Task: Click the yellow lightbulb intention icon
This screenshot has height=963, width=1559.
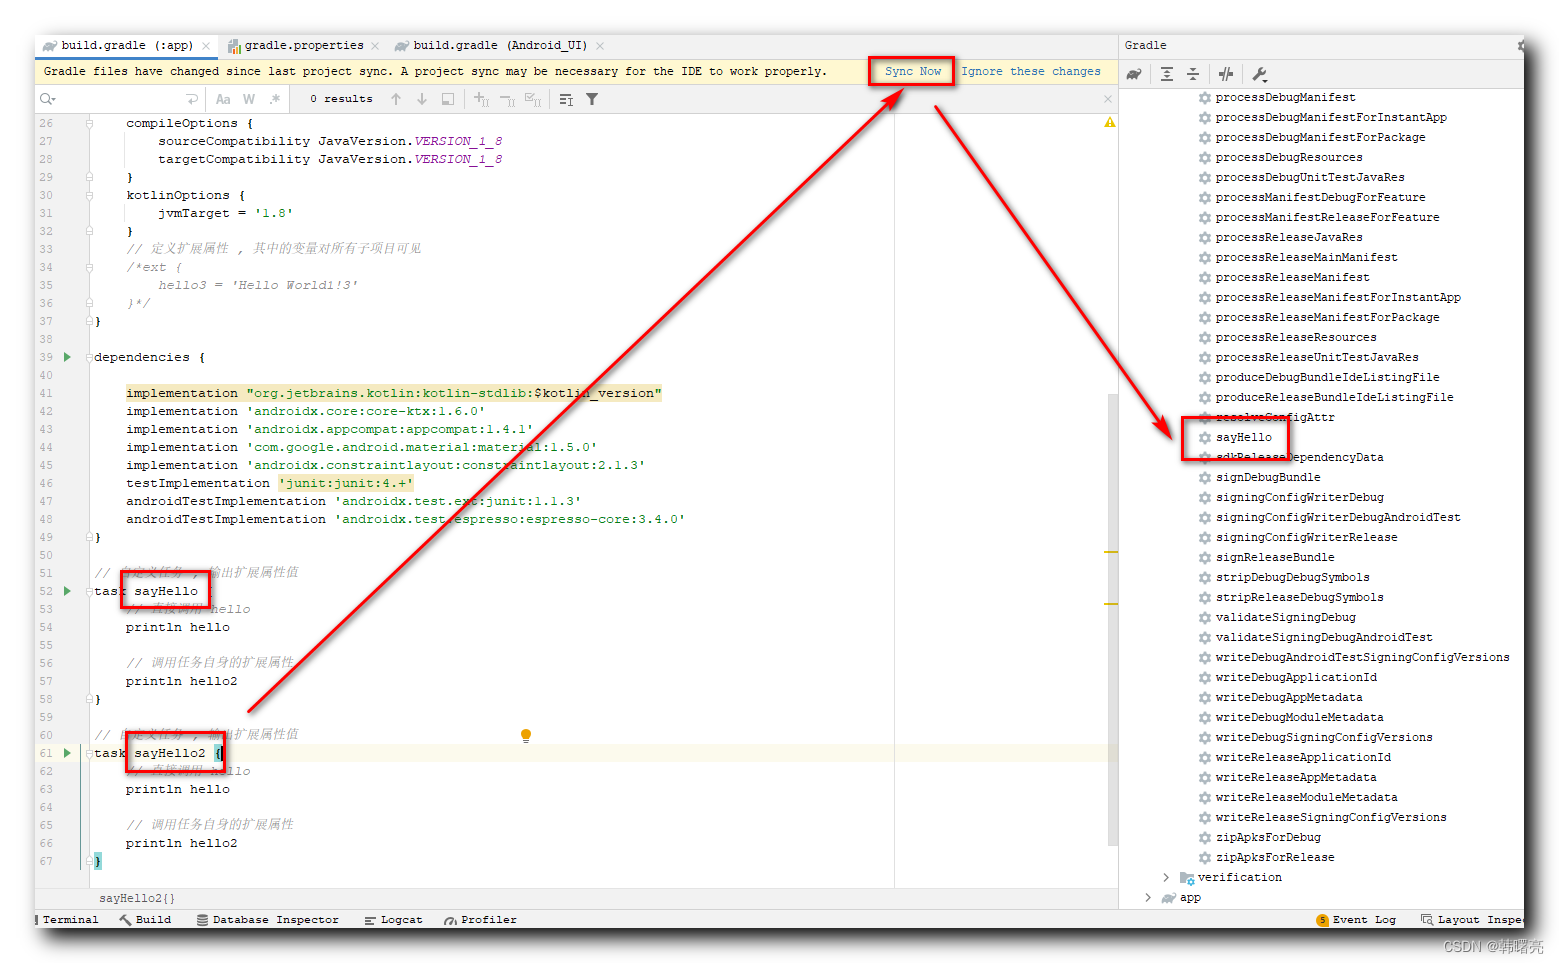Action: click(526, 736)
